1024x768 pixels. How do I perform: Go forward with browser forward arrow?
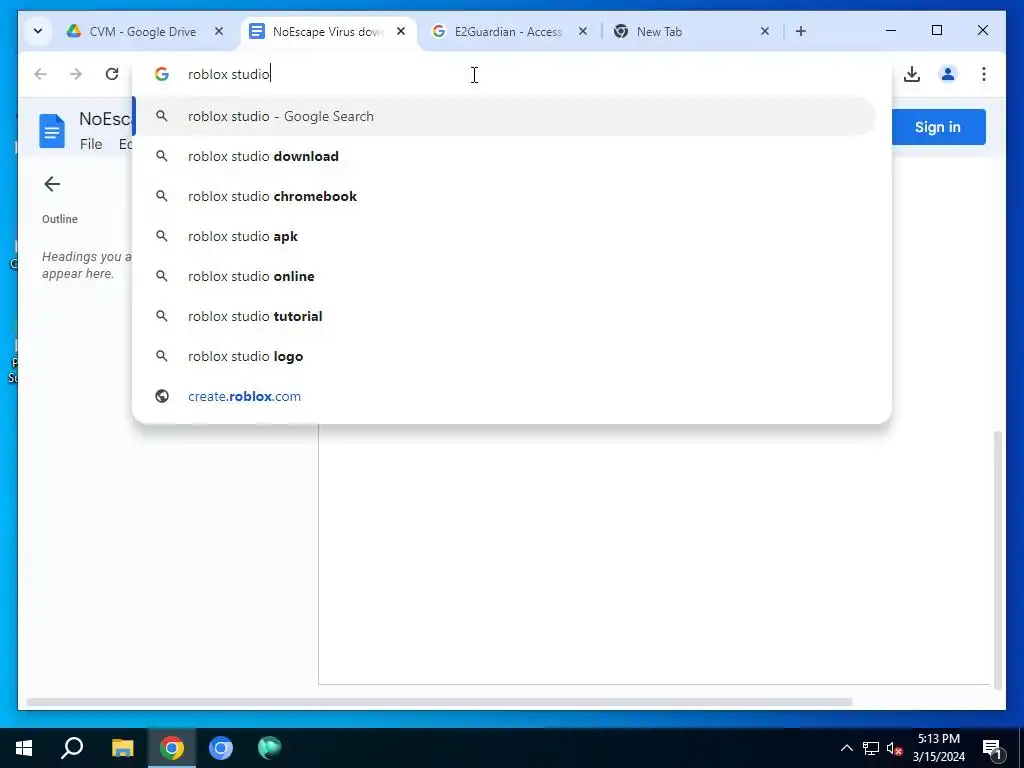(x=76, y=74)
